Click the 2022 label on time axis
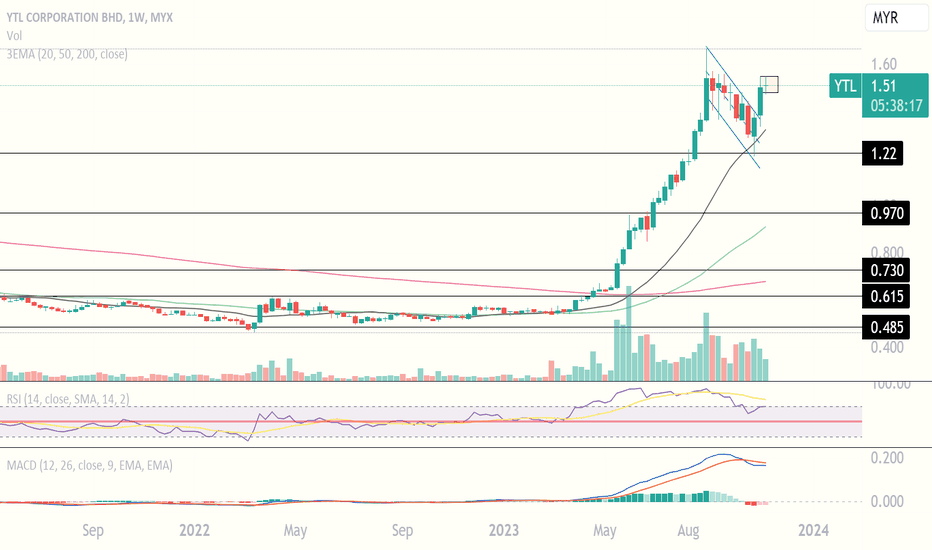This screenshot has height=550, width=932. 194,530
